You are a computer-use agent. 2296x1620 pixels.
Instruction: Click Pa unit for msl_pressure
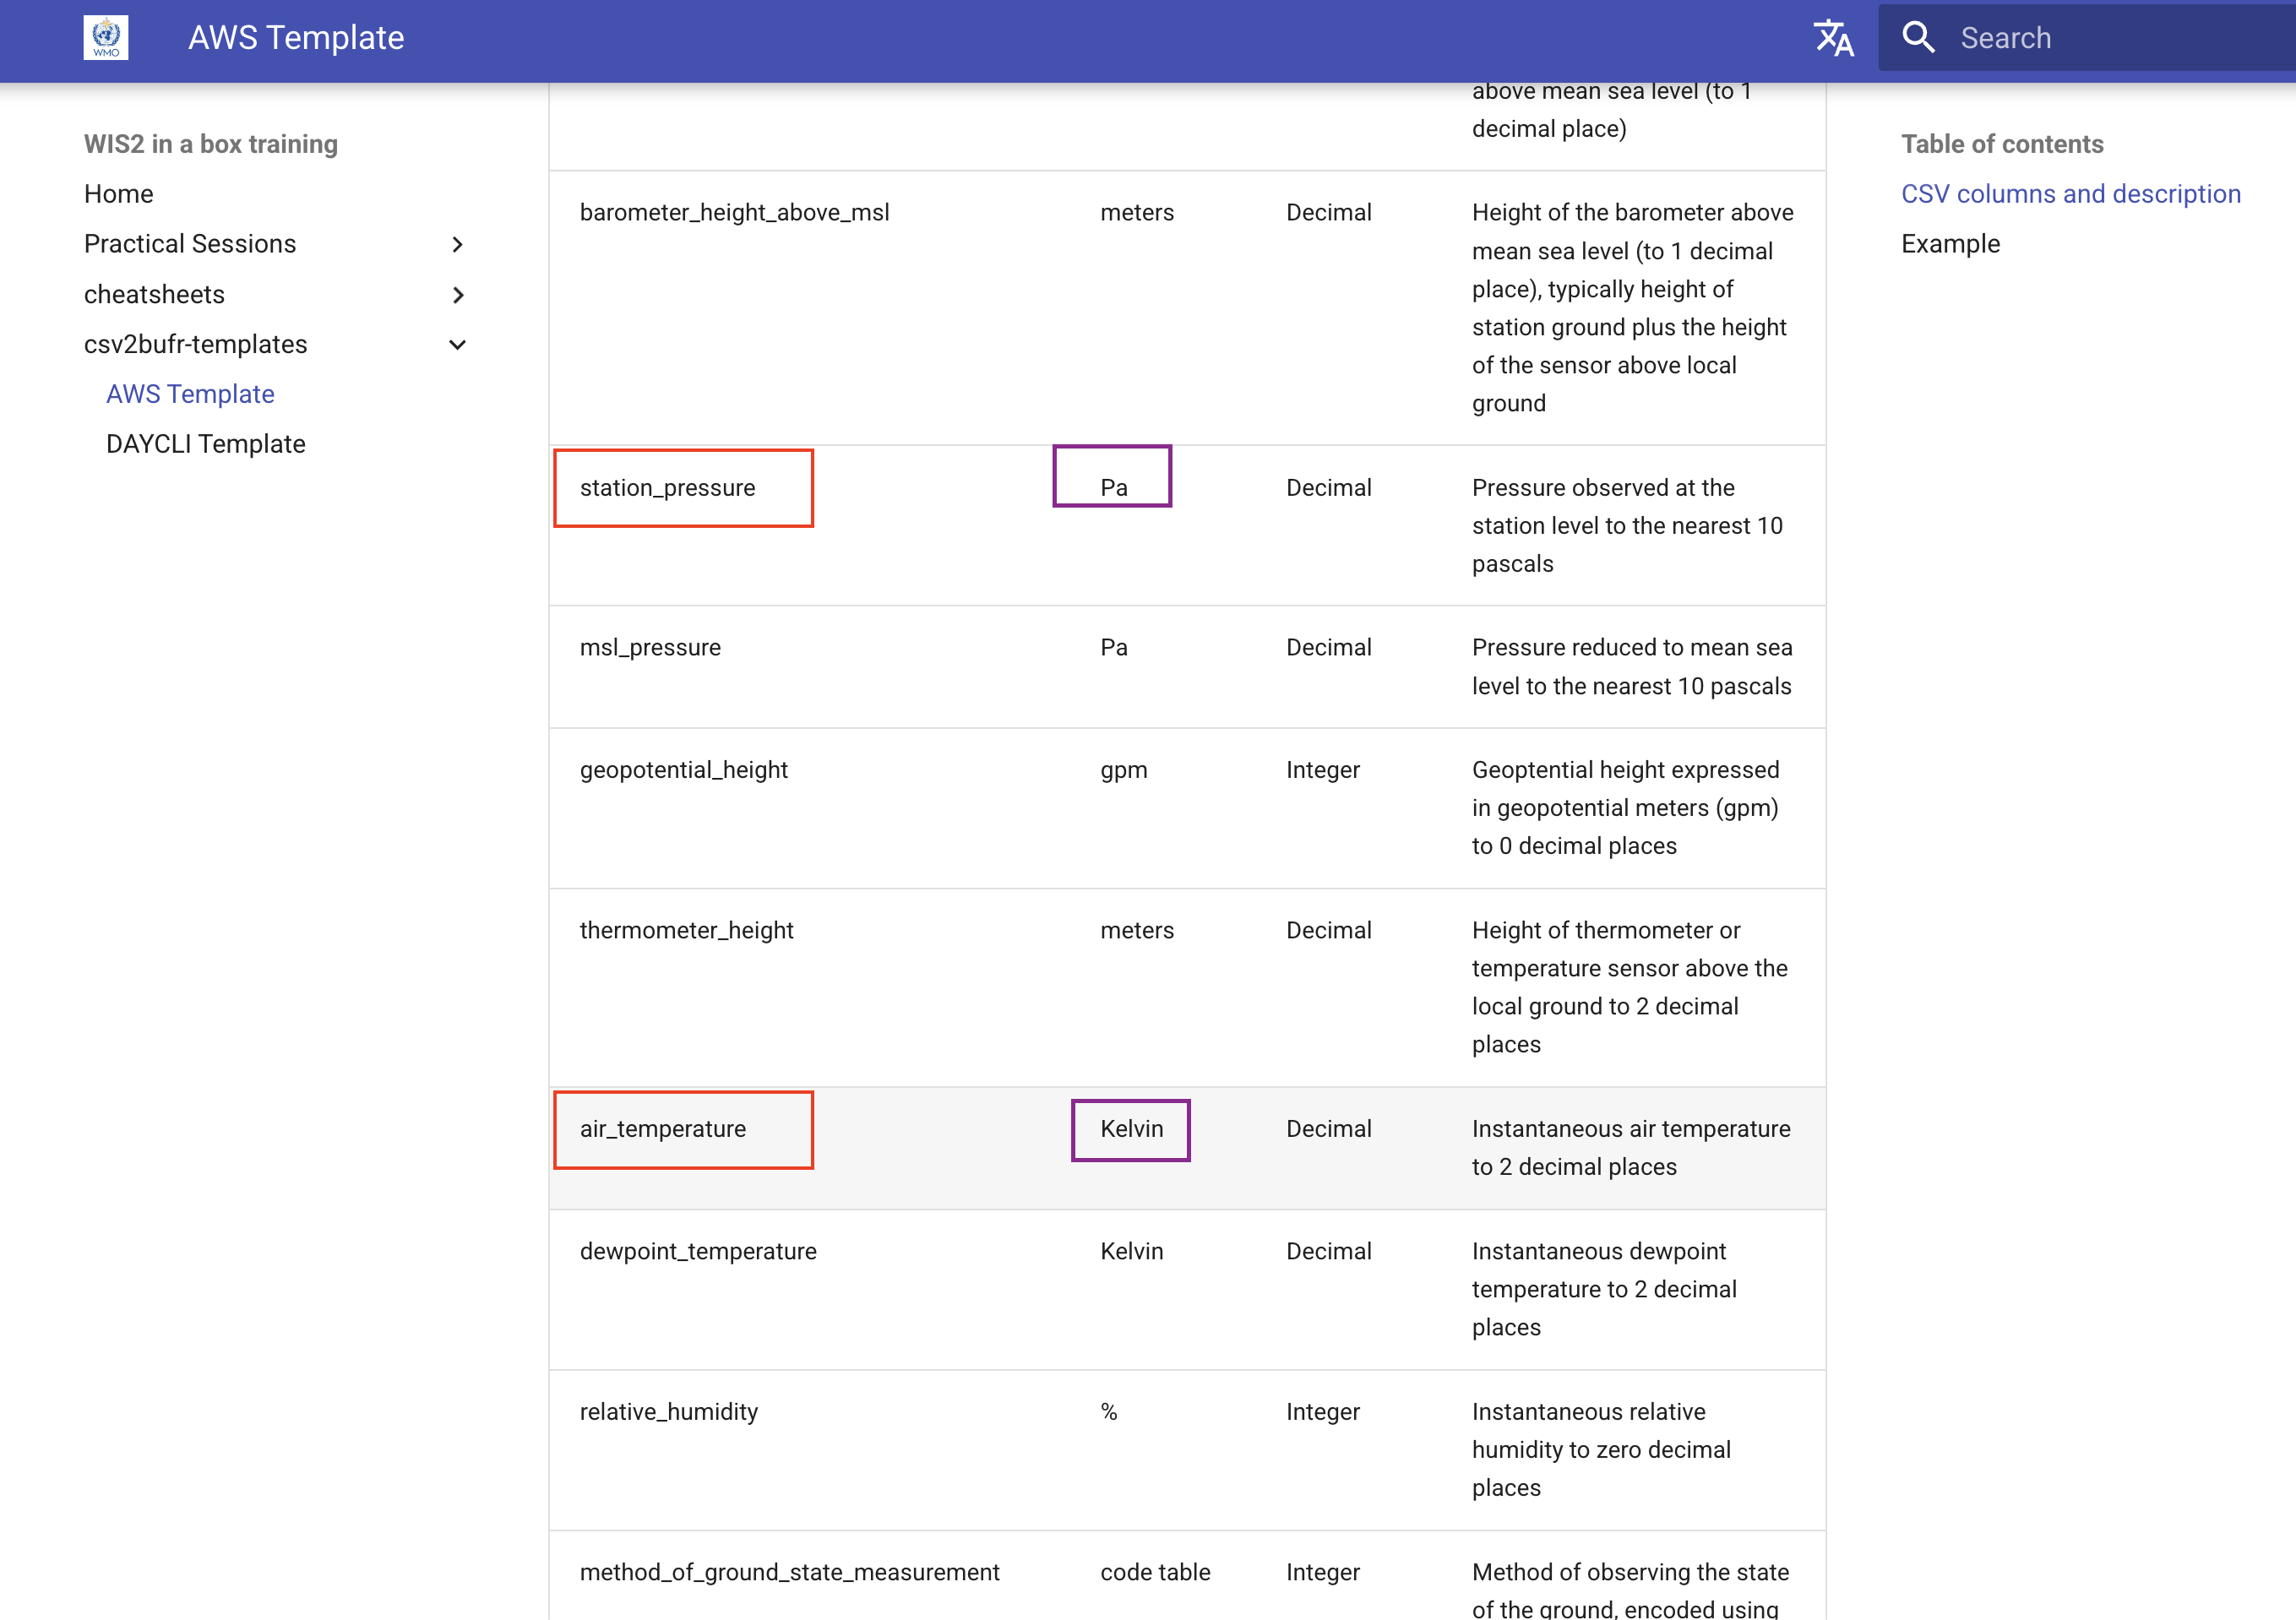[x=1114, y=647]
